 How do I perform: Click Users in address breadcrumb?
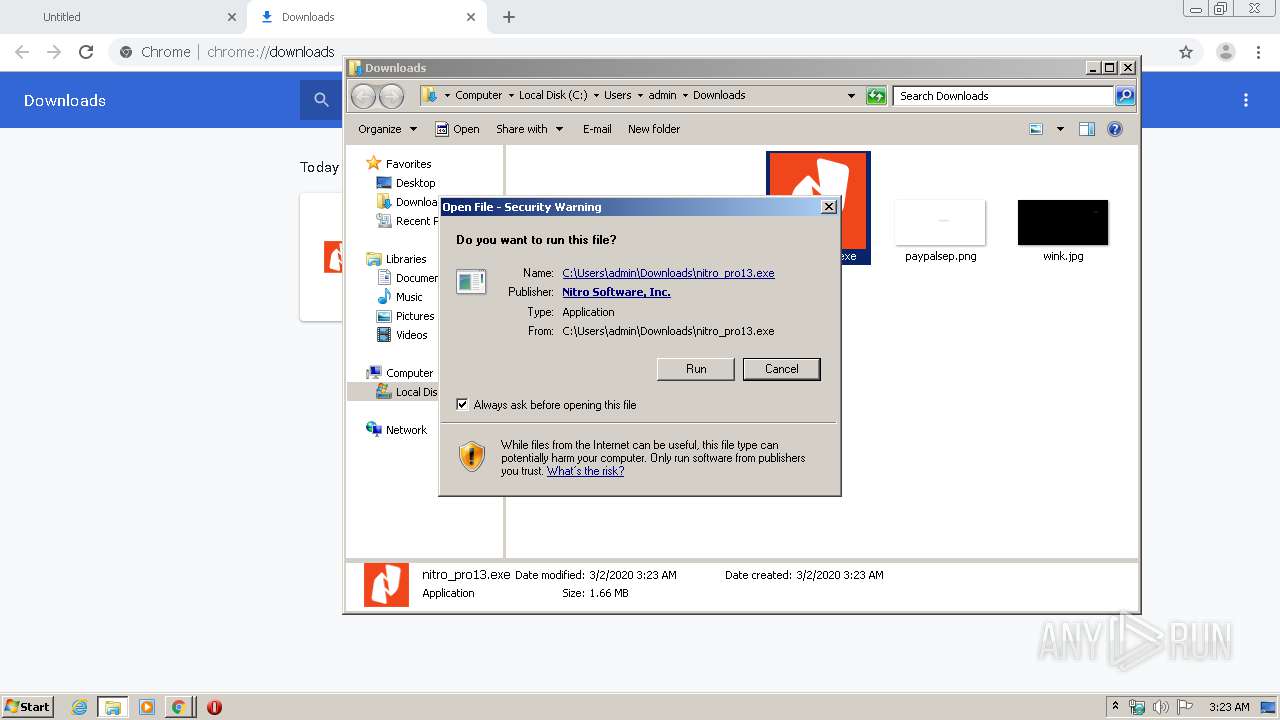pyautogui.click(x=617, y=96)
